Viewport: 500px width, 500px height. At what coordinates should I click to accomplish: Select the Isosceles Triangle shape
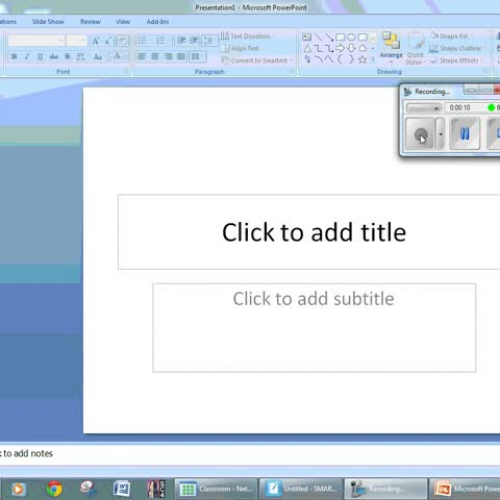pos(307,49)
